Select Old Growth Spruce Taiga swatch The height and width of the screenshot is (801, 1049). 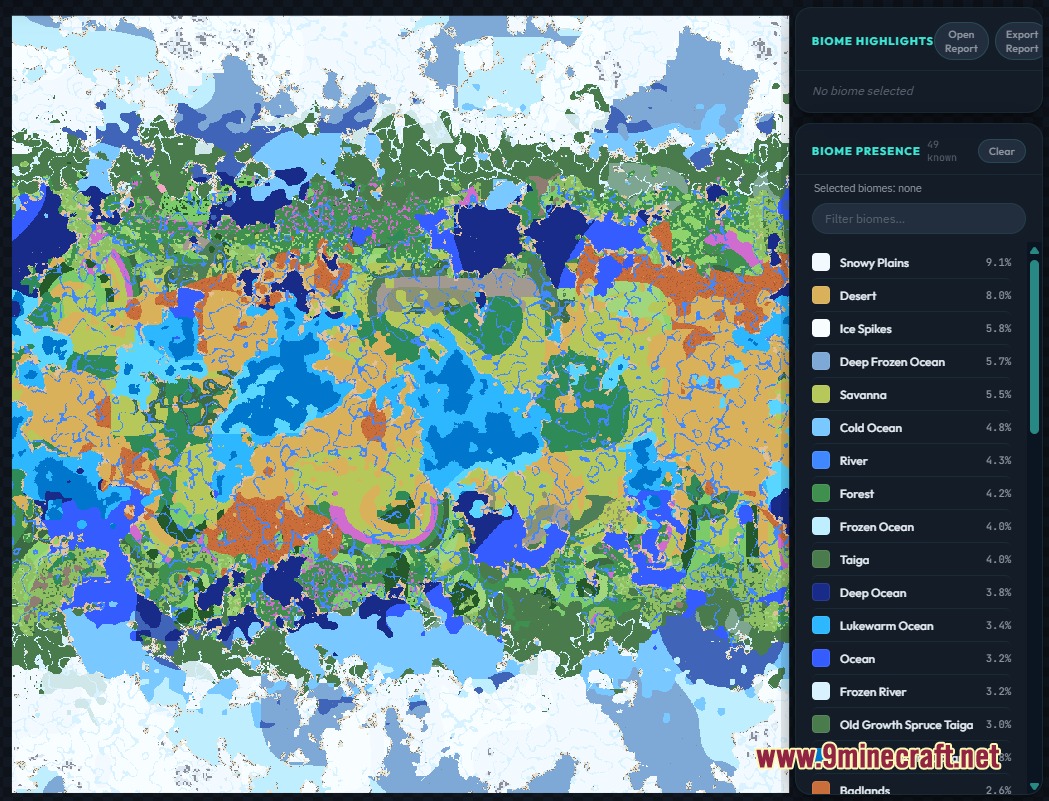click(x=821, y=725)
